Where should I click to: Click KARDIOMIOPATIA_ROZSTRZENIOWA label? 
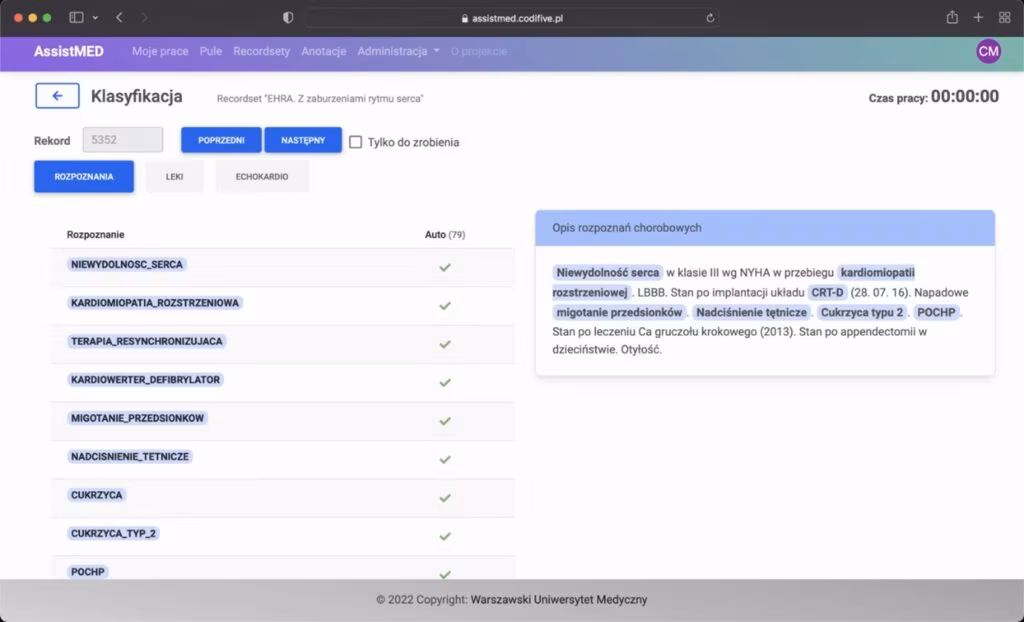[x=155, y=303]
